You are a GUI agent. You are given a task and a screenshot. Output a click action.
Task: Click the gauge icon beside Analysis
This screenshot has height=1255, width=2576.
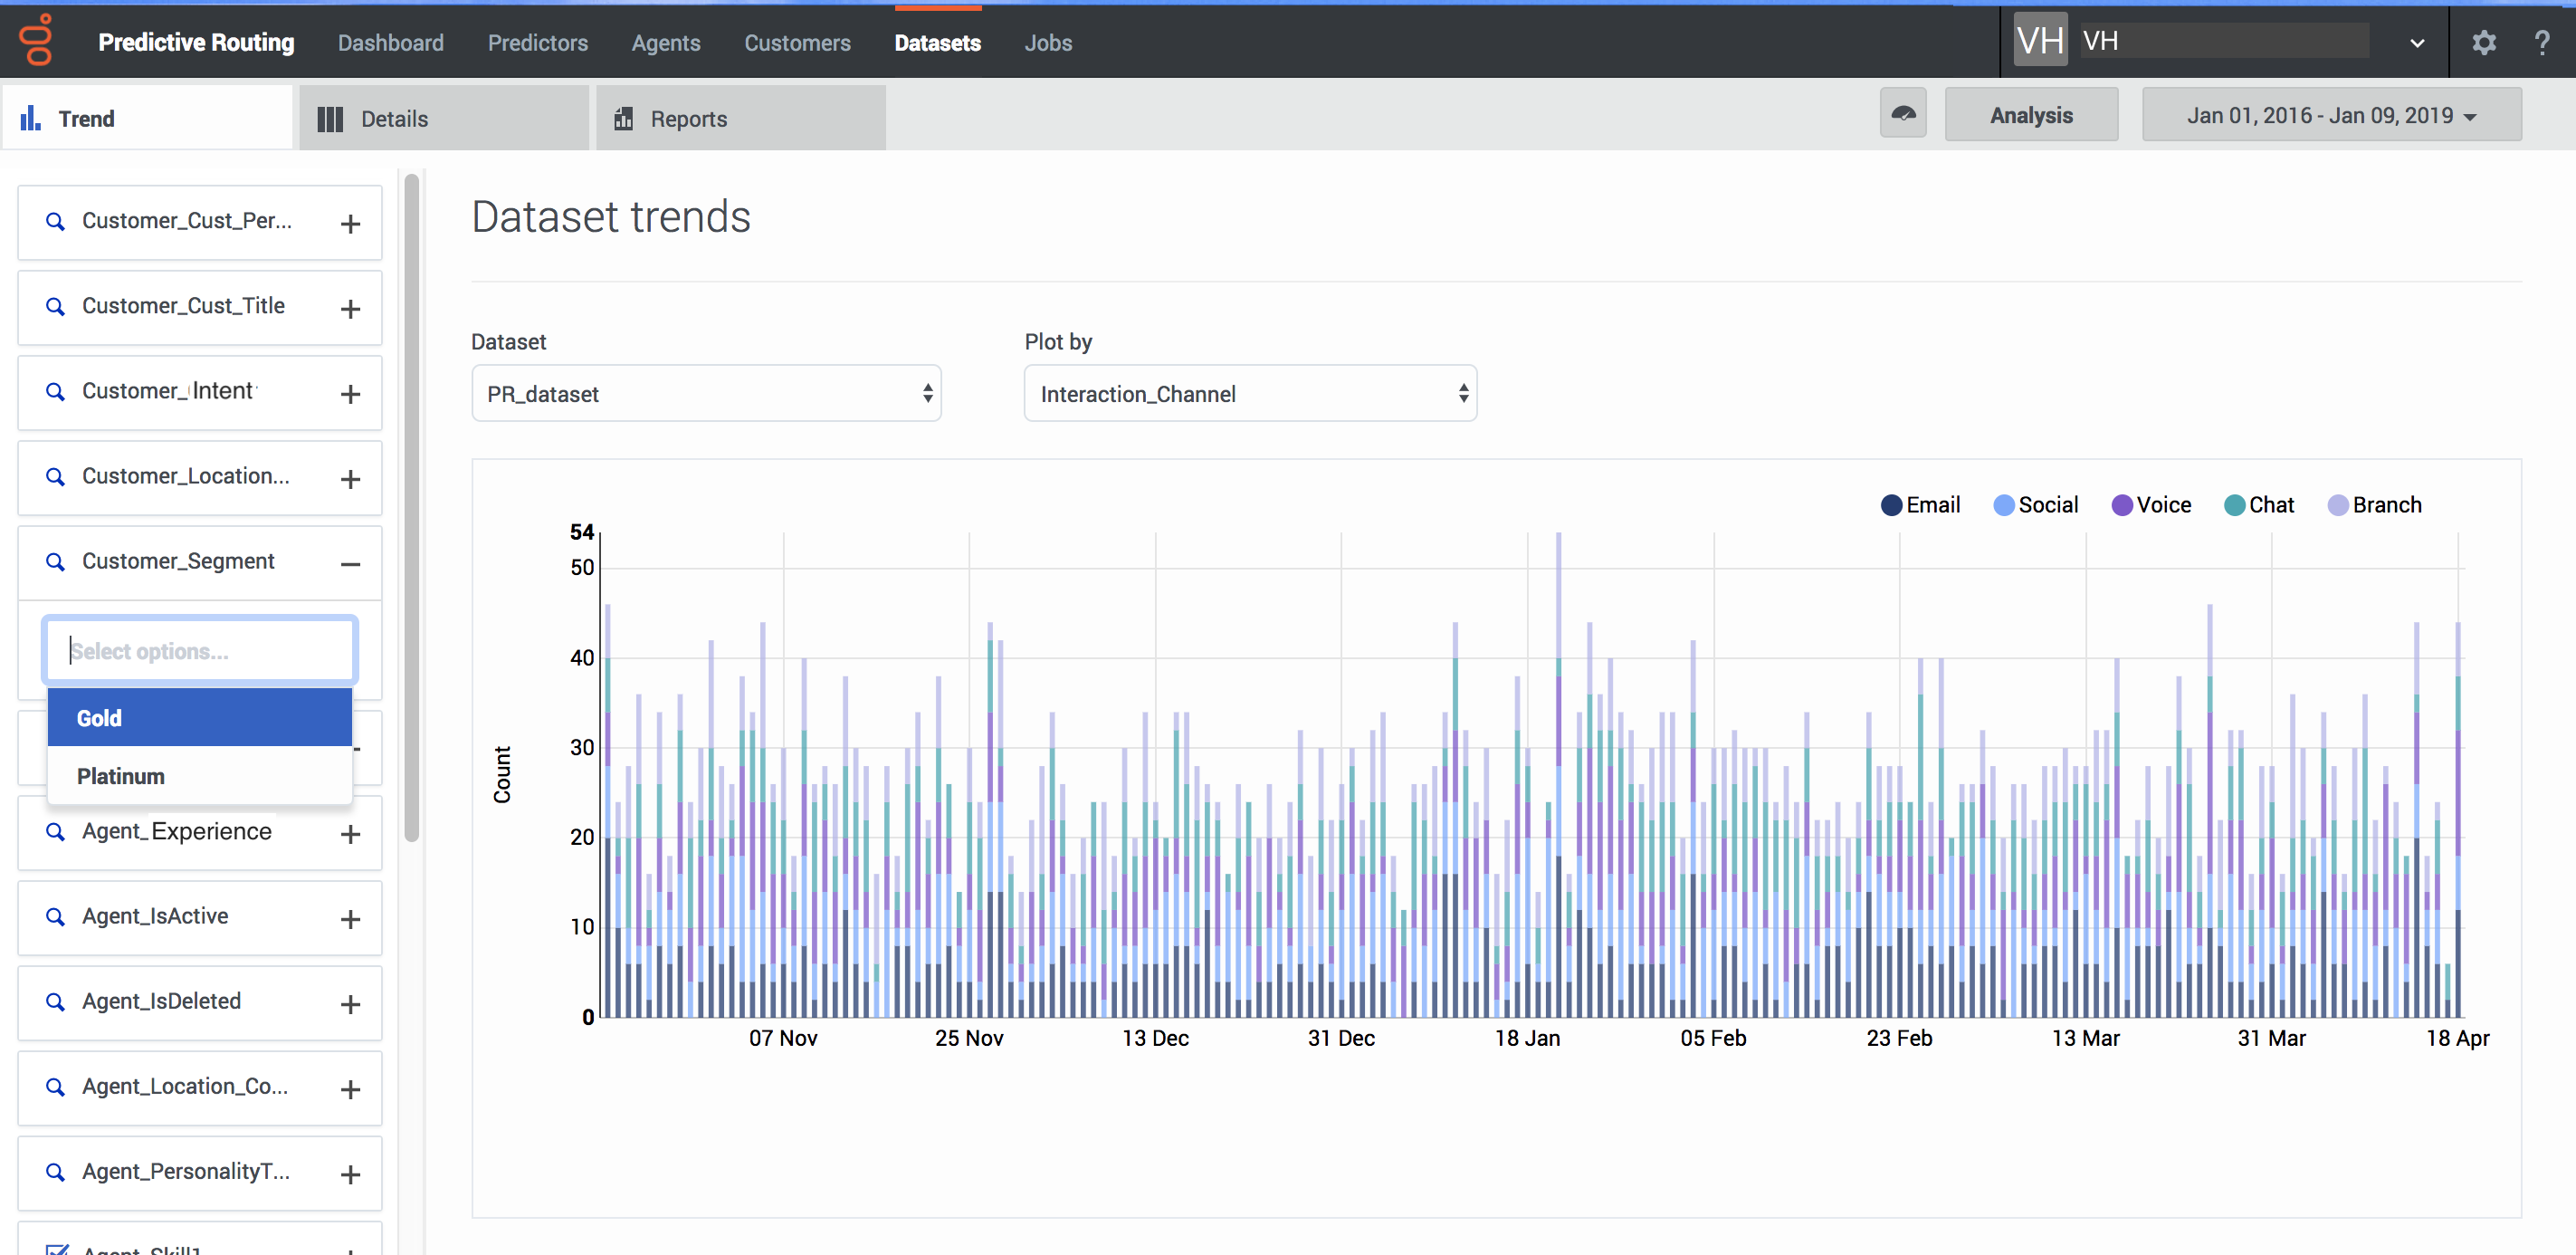pos(1902,115)
